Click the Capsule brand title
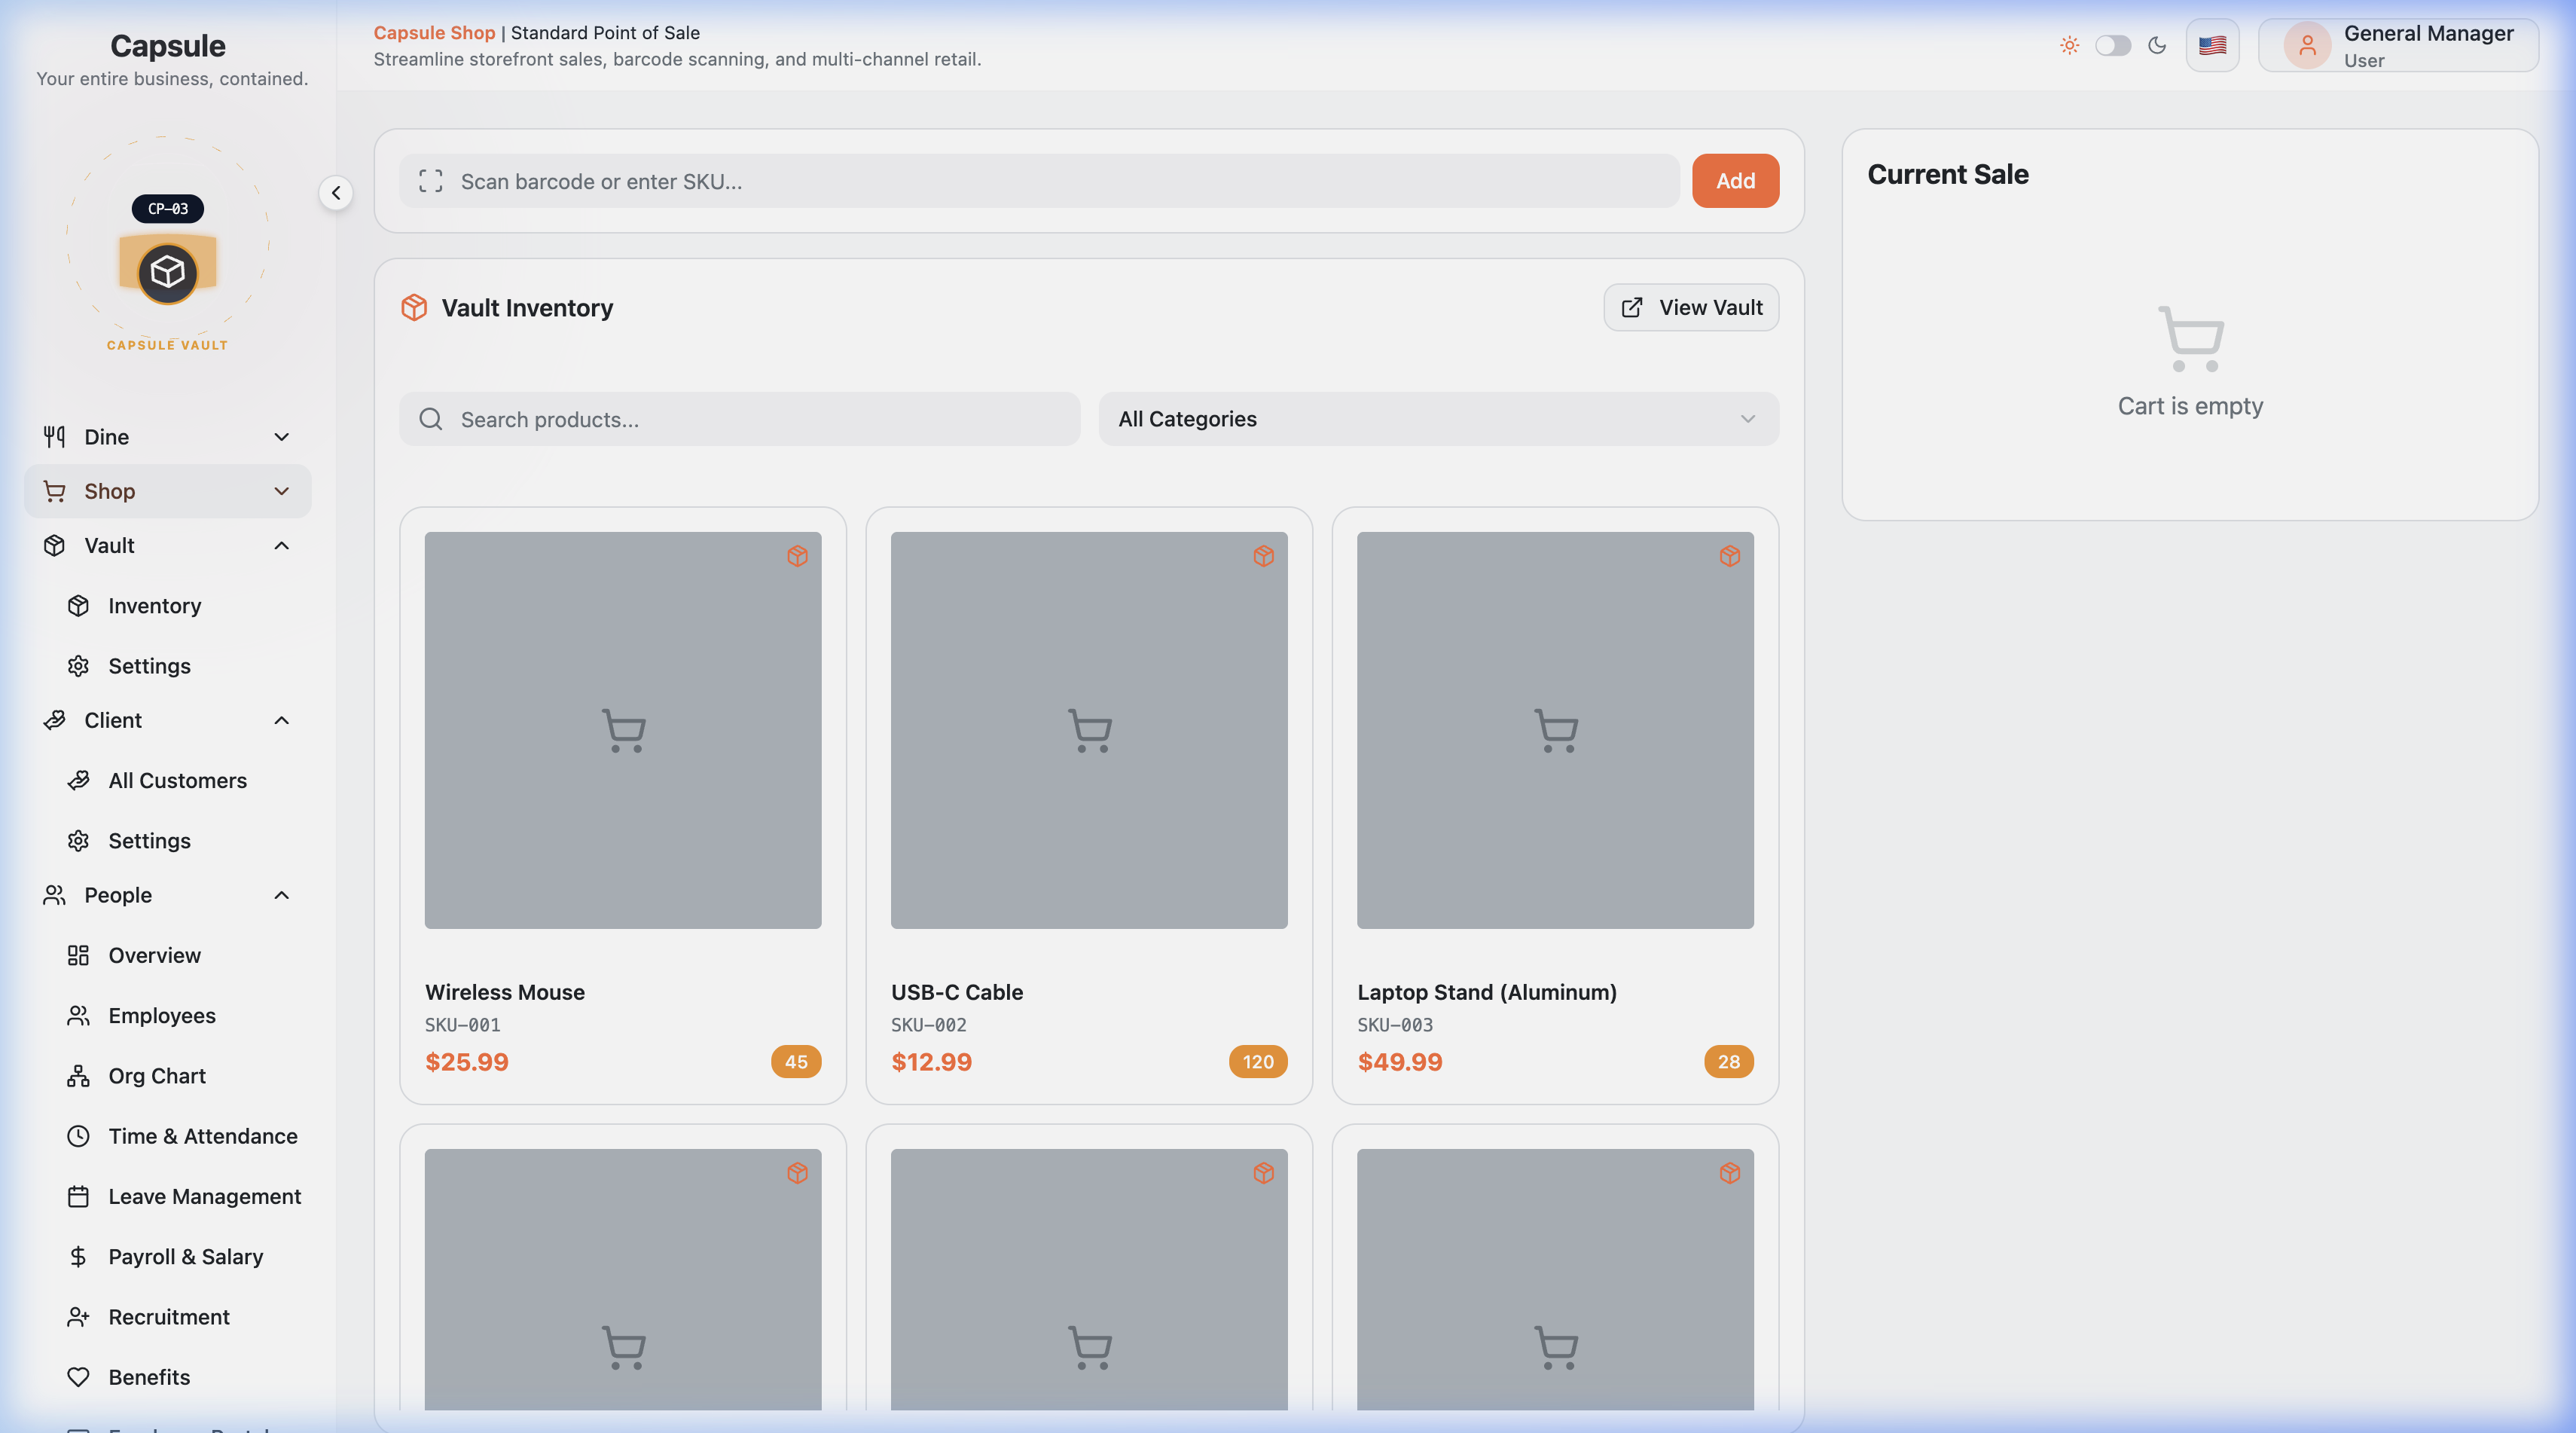This screenshot has height=1433, width=2576. point(168,45)
